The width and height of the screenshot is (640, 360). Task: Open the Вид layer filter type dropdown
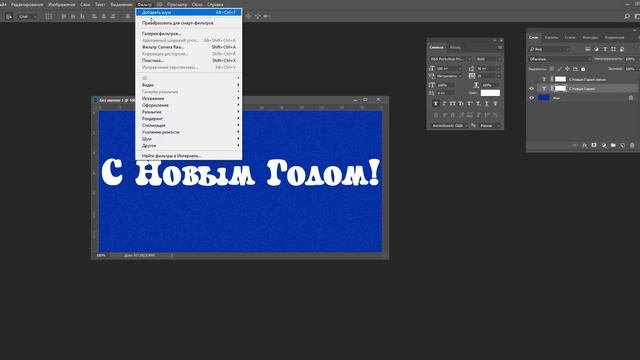[549, 49]
